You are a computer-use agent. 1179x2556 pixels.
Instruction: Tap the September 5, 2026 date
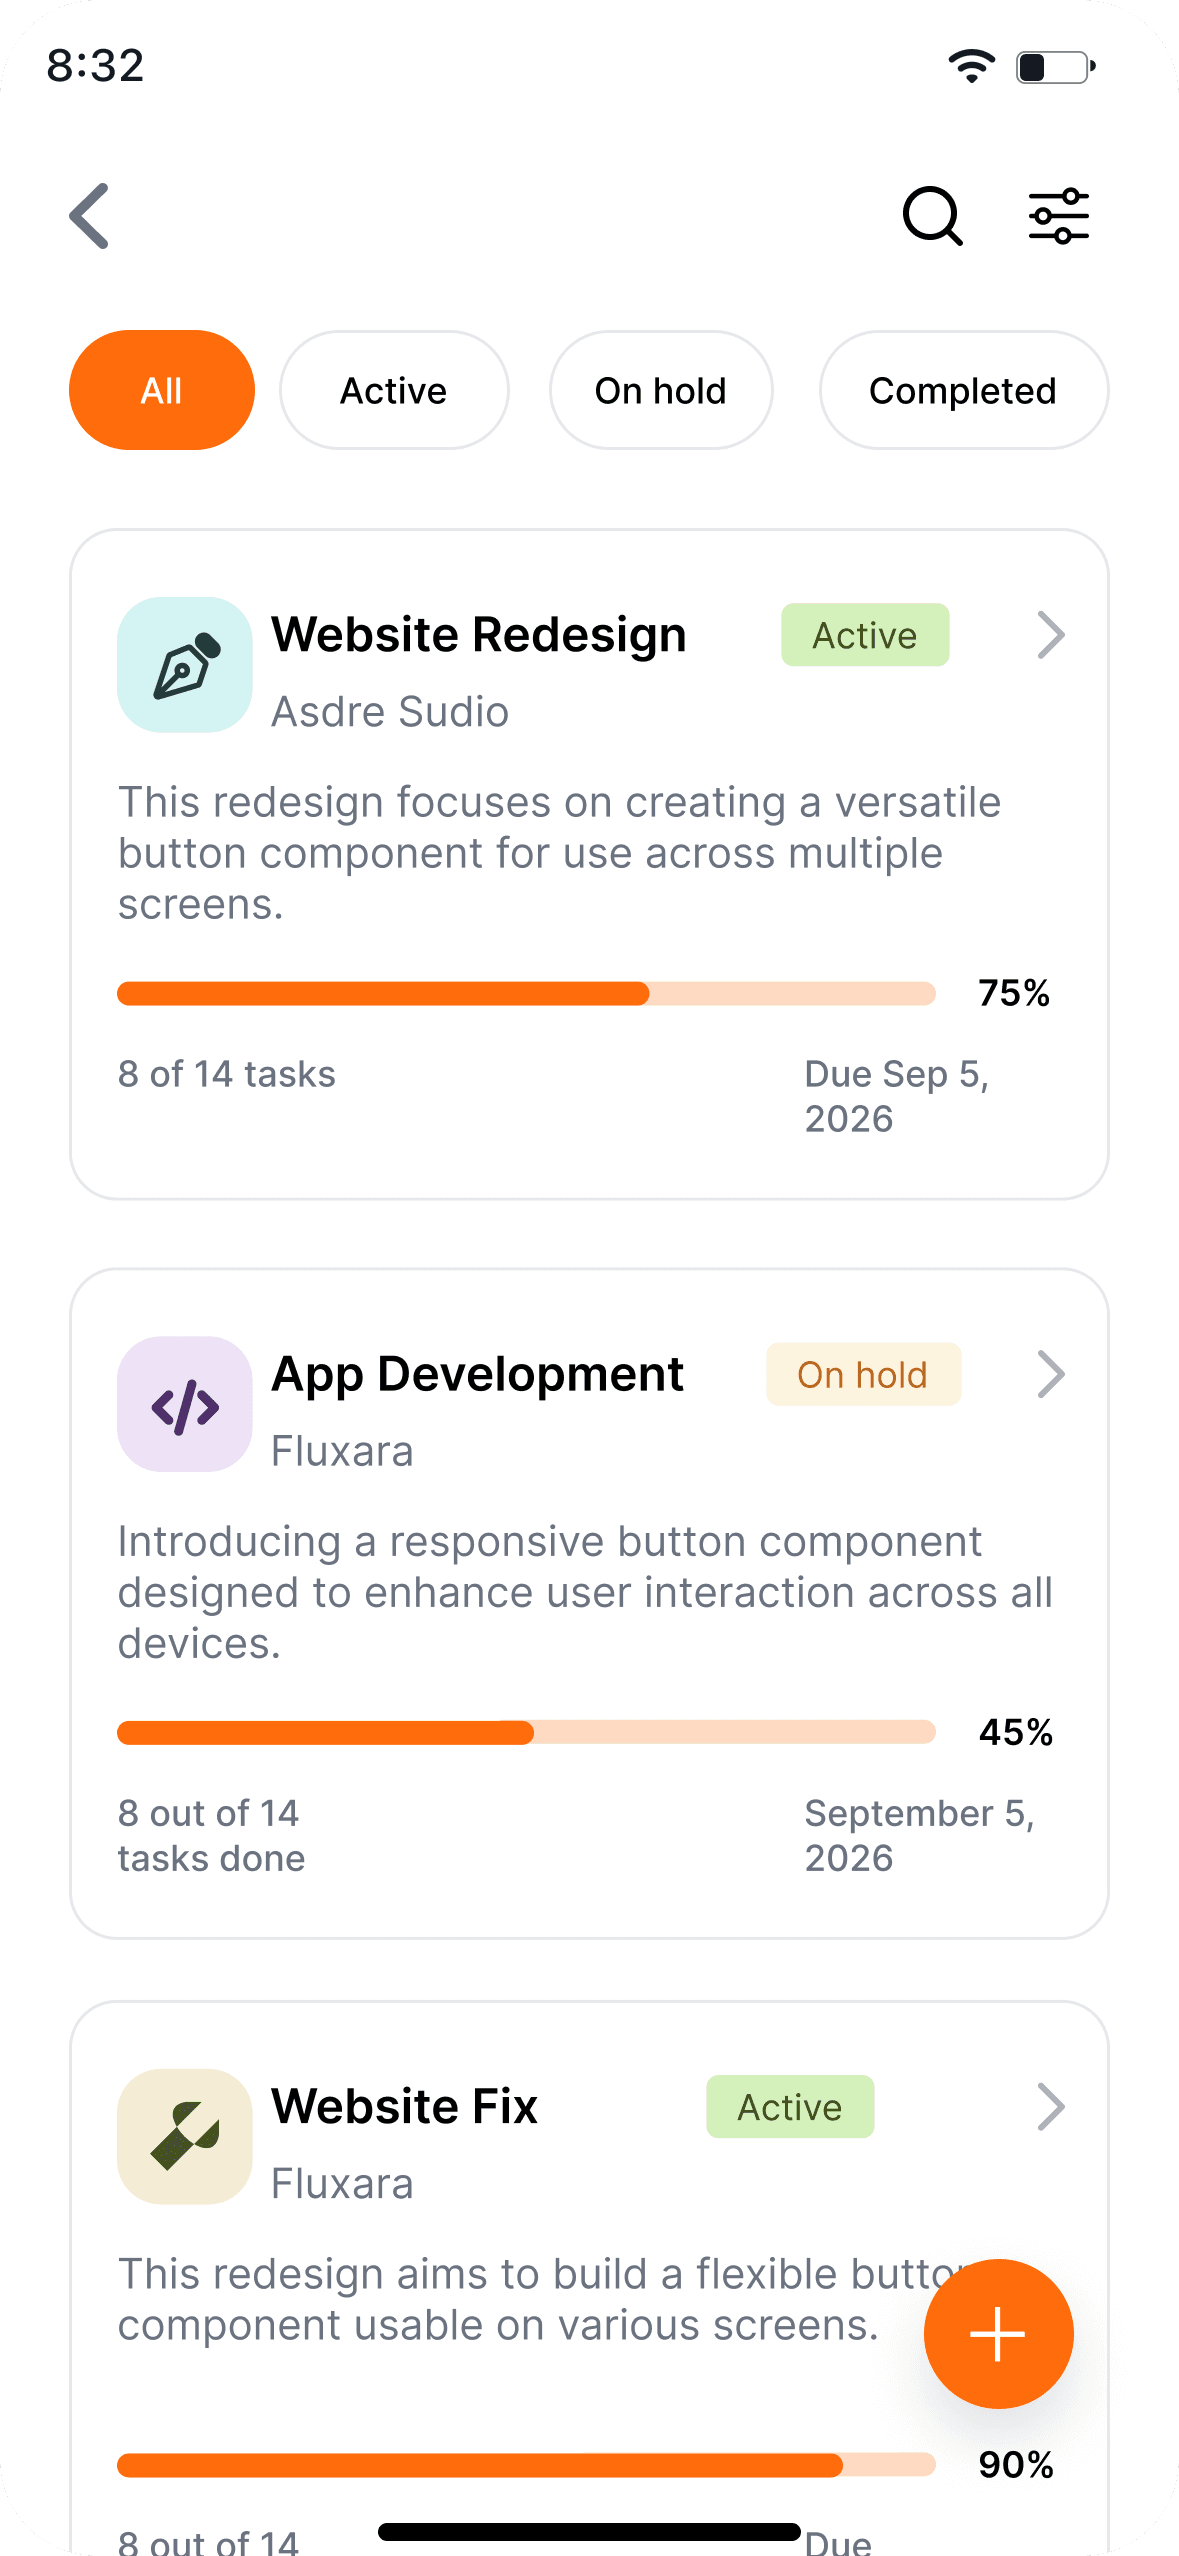(x=920, y=1835)
